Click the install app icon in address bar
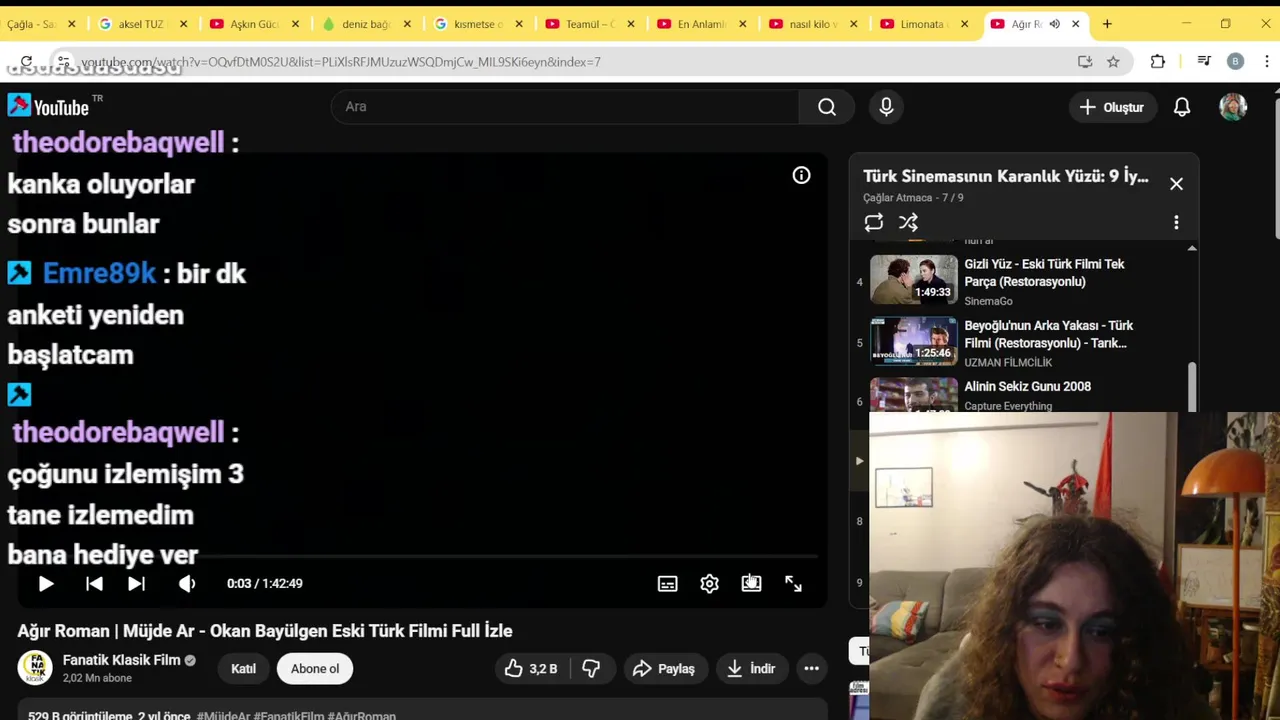1280x720 pixels. 1085,62
